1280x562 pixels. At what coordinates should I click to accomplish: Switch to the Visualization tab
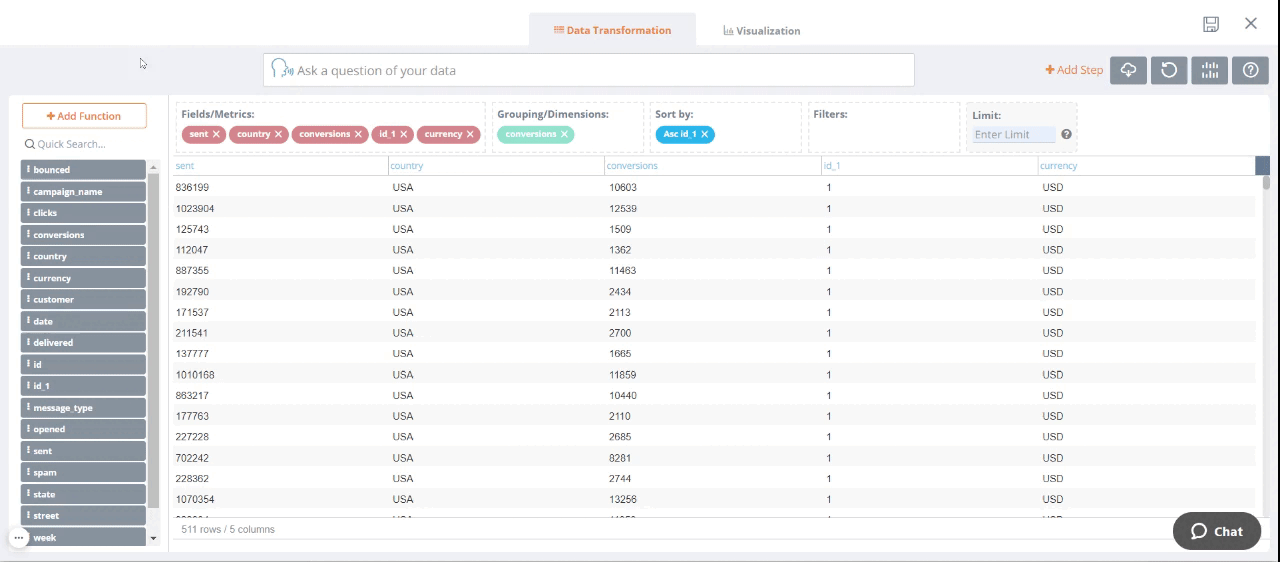pyautogui.click(x=762, y=31)
